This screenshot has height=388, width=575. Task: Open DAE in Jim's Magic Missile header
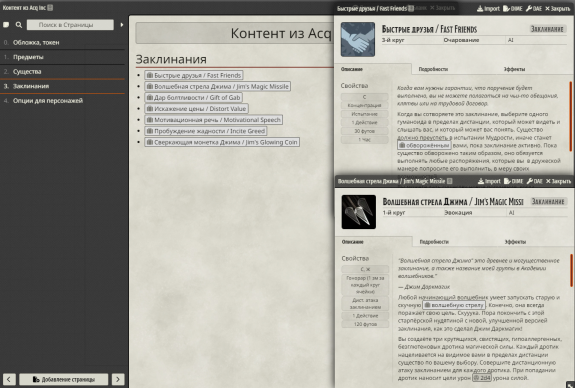pos(534,181)
